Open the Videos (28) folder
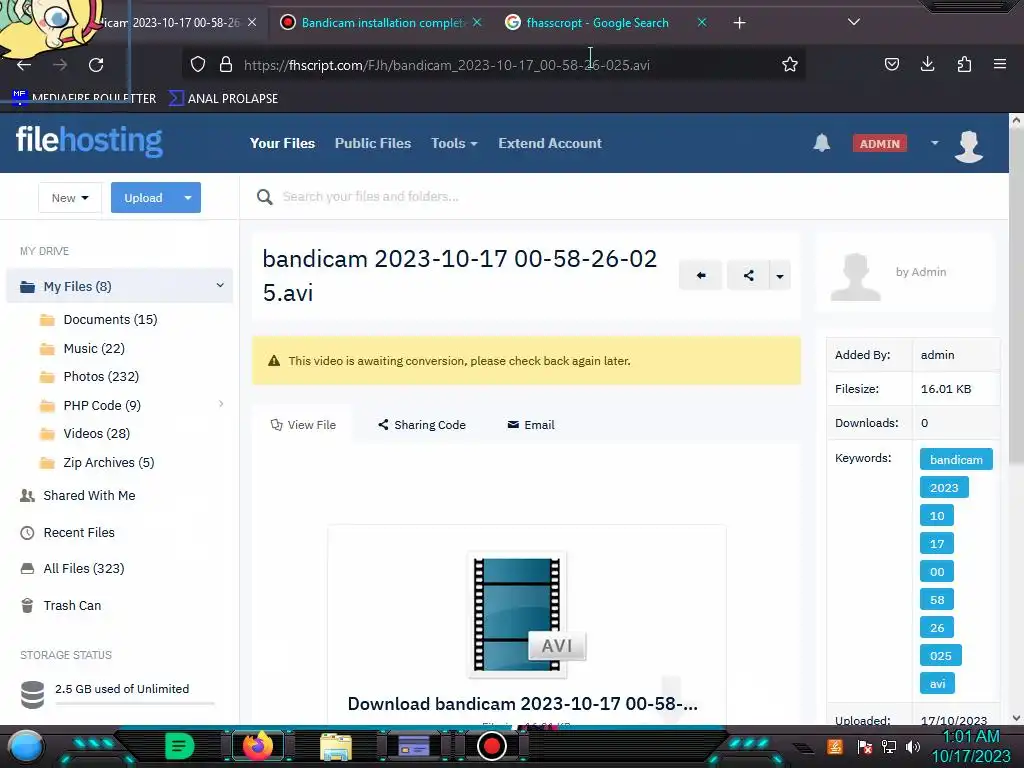 coord(97,433)
